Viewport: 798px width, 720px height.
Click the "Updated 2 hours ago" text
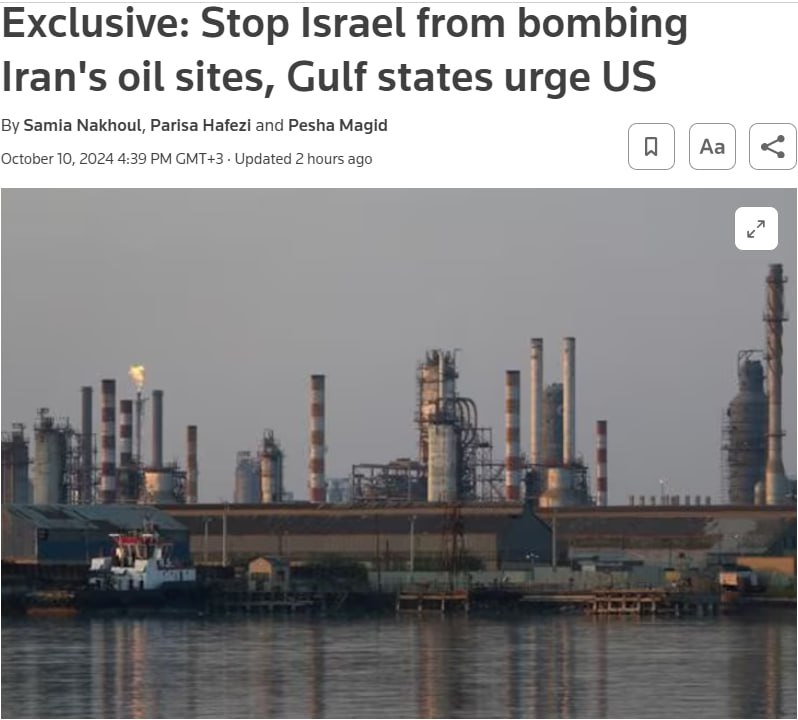[303, 159]
